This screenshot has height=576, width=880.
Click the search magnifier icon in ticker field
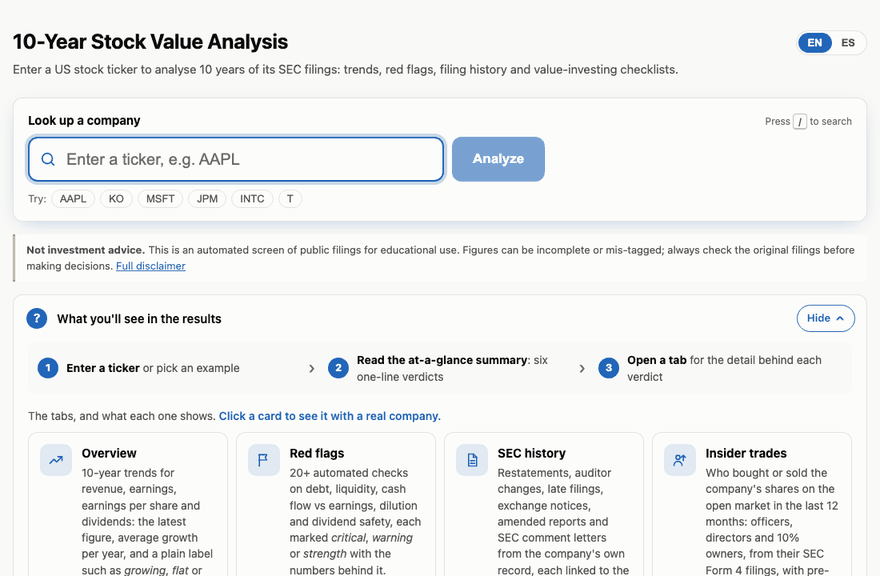coord(48,159)
